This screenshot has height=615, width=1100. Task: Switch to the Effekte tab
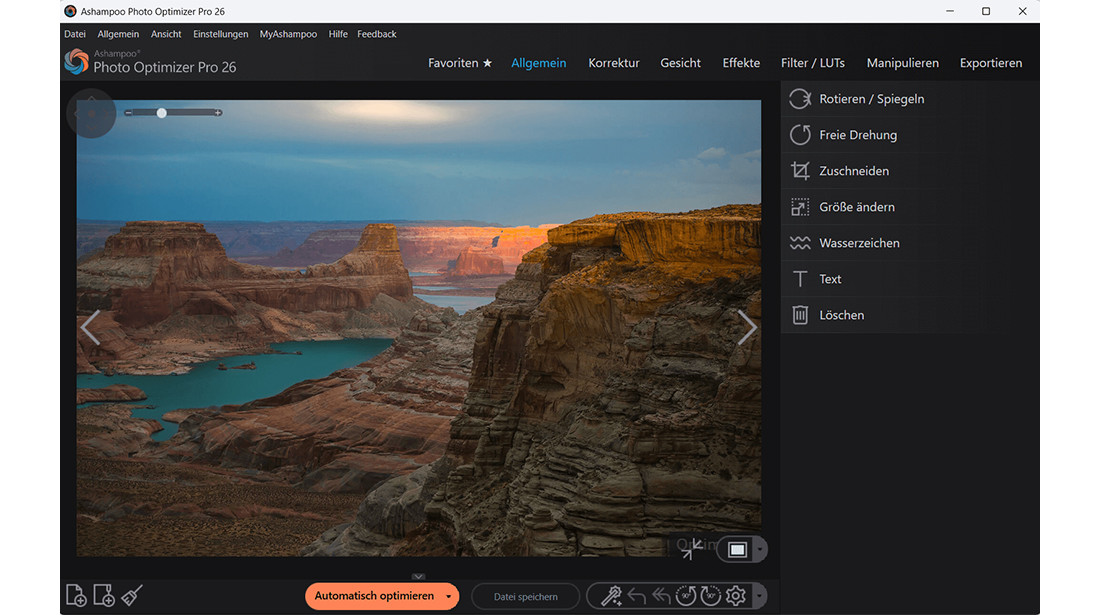[x=742, y=63]
